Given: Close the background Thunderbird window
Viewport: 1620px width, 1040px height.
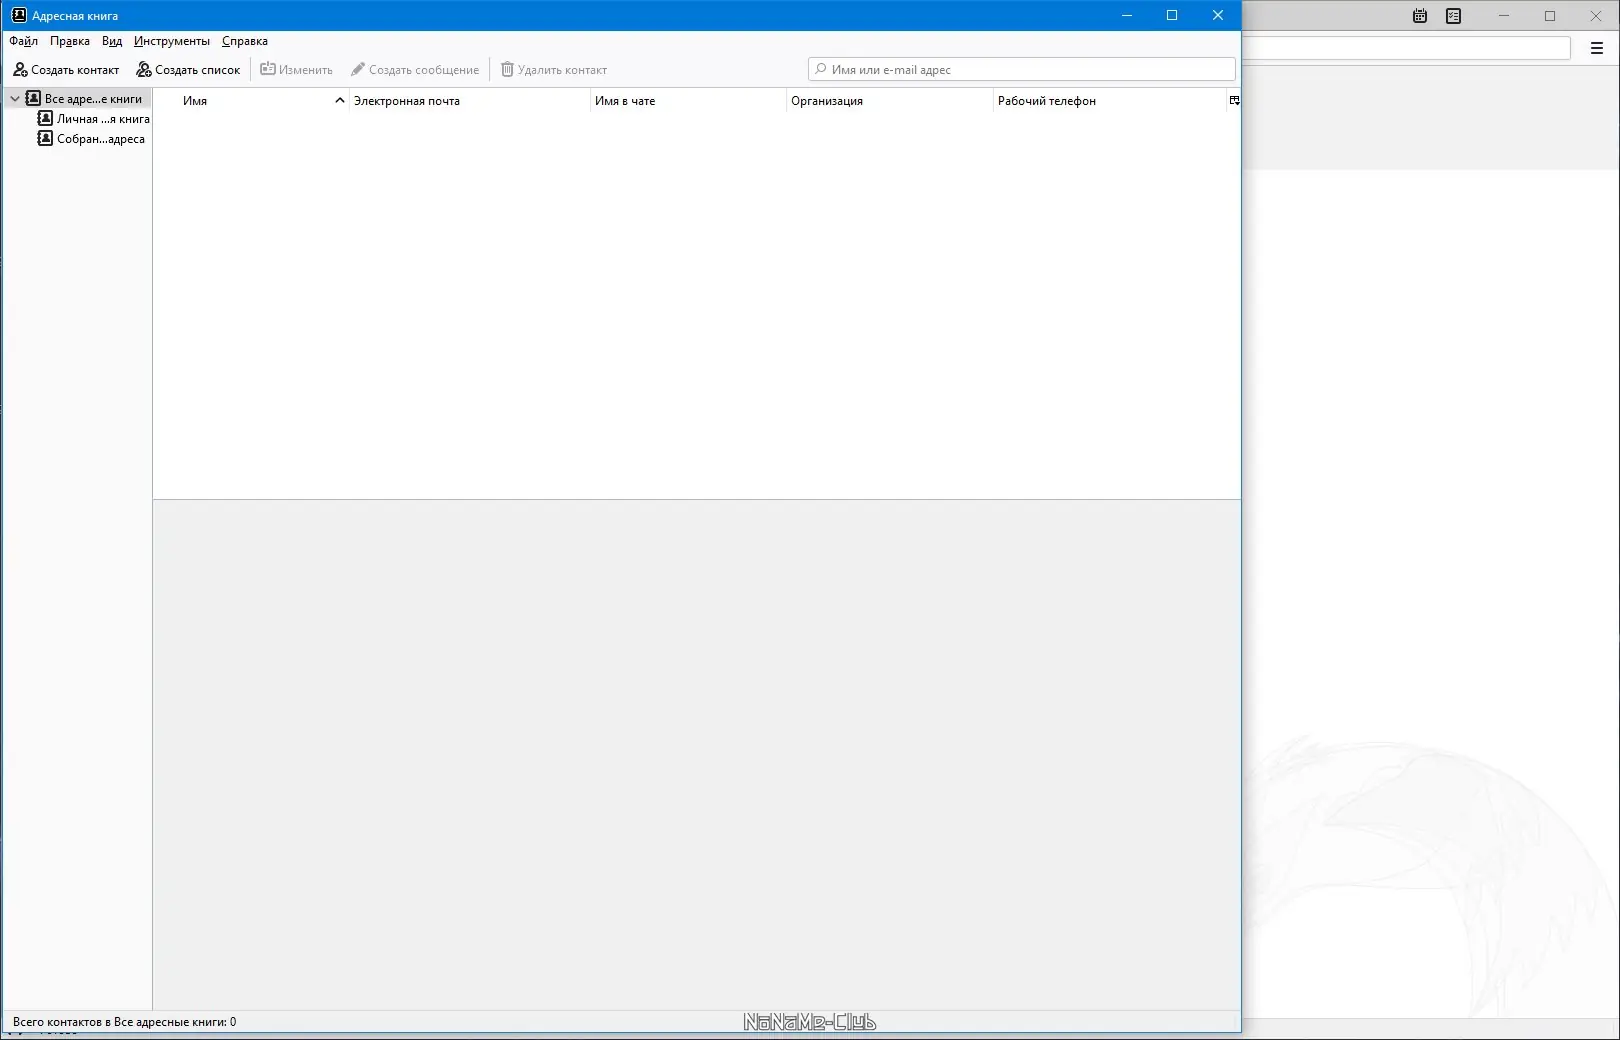Looking at the screenshot, I should pos(1596,16).
